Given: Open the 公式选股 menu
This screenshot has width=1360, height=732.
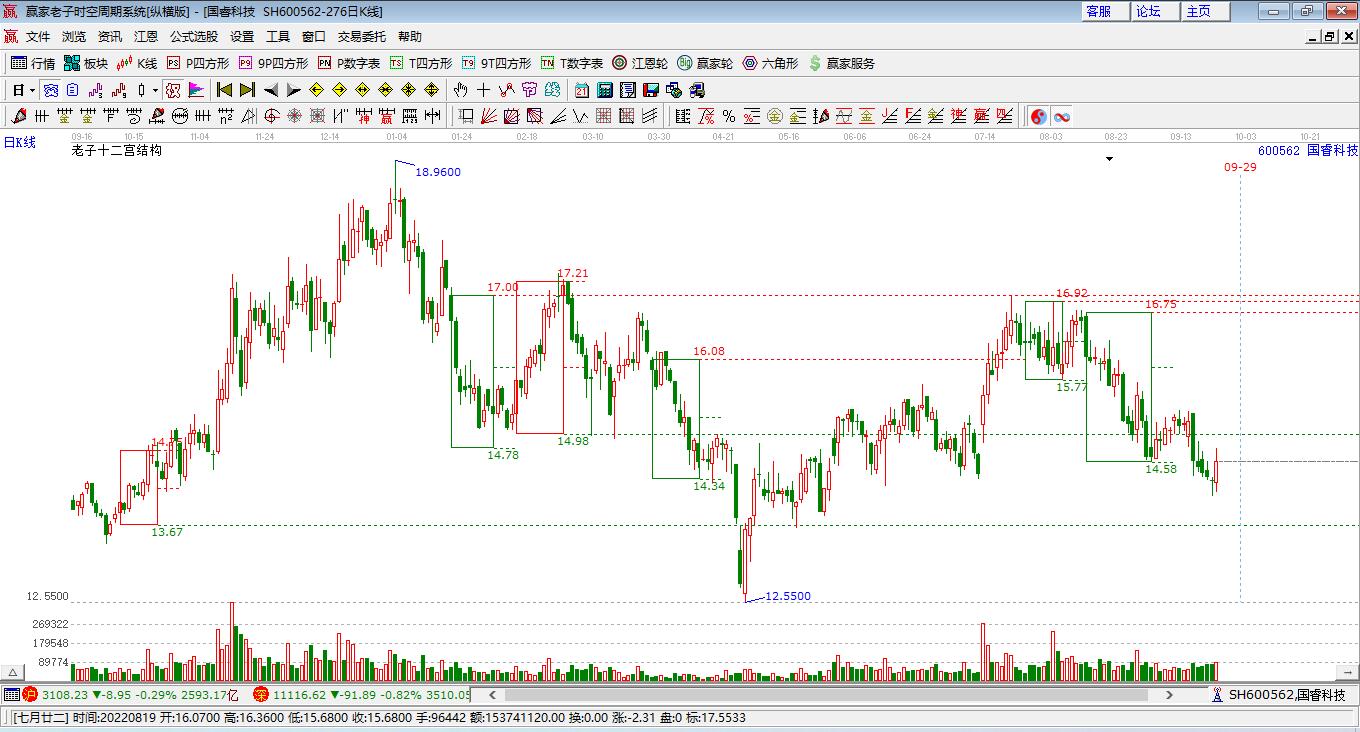Looking at the screenshot, I should pos(194,36).
